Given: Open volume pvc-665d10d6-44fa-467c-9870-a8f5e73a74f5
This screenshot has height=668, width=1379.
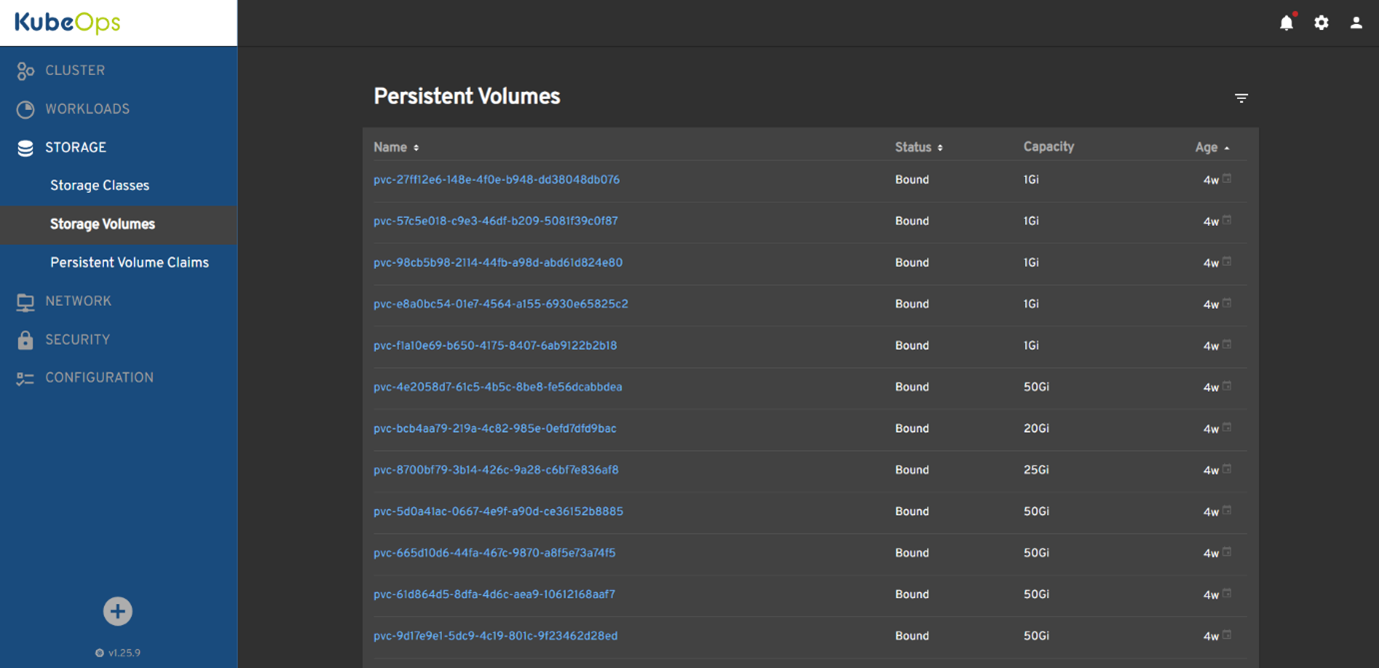Looking at the screenshot, I should 495,553.
